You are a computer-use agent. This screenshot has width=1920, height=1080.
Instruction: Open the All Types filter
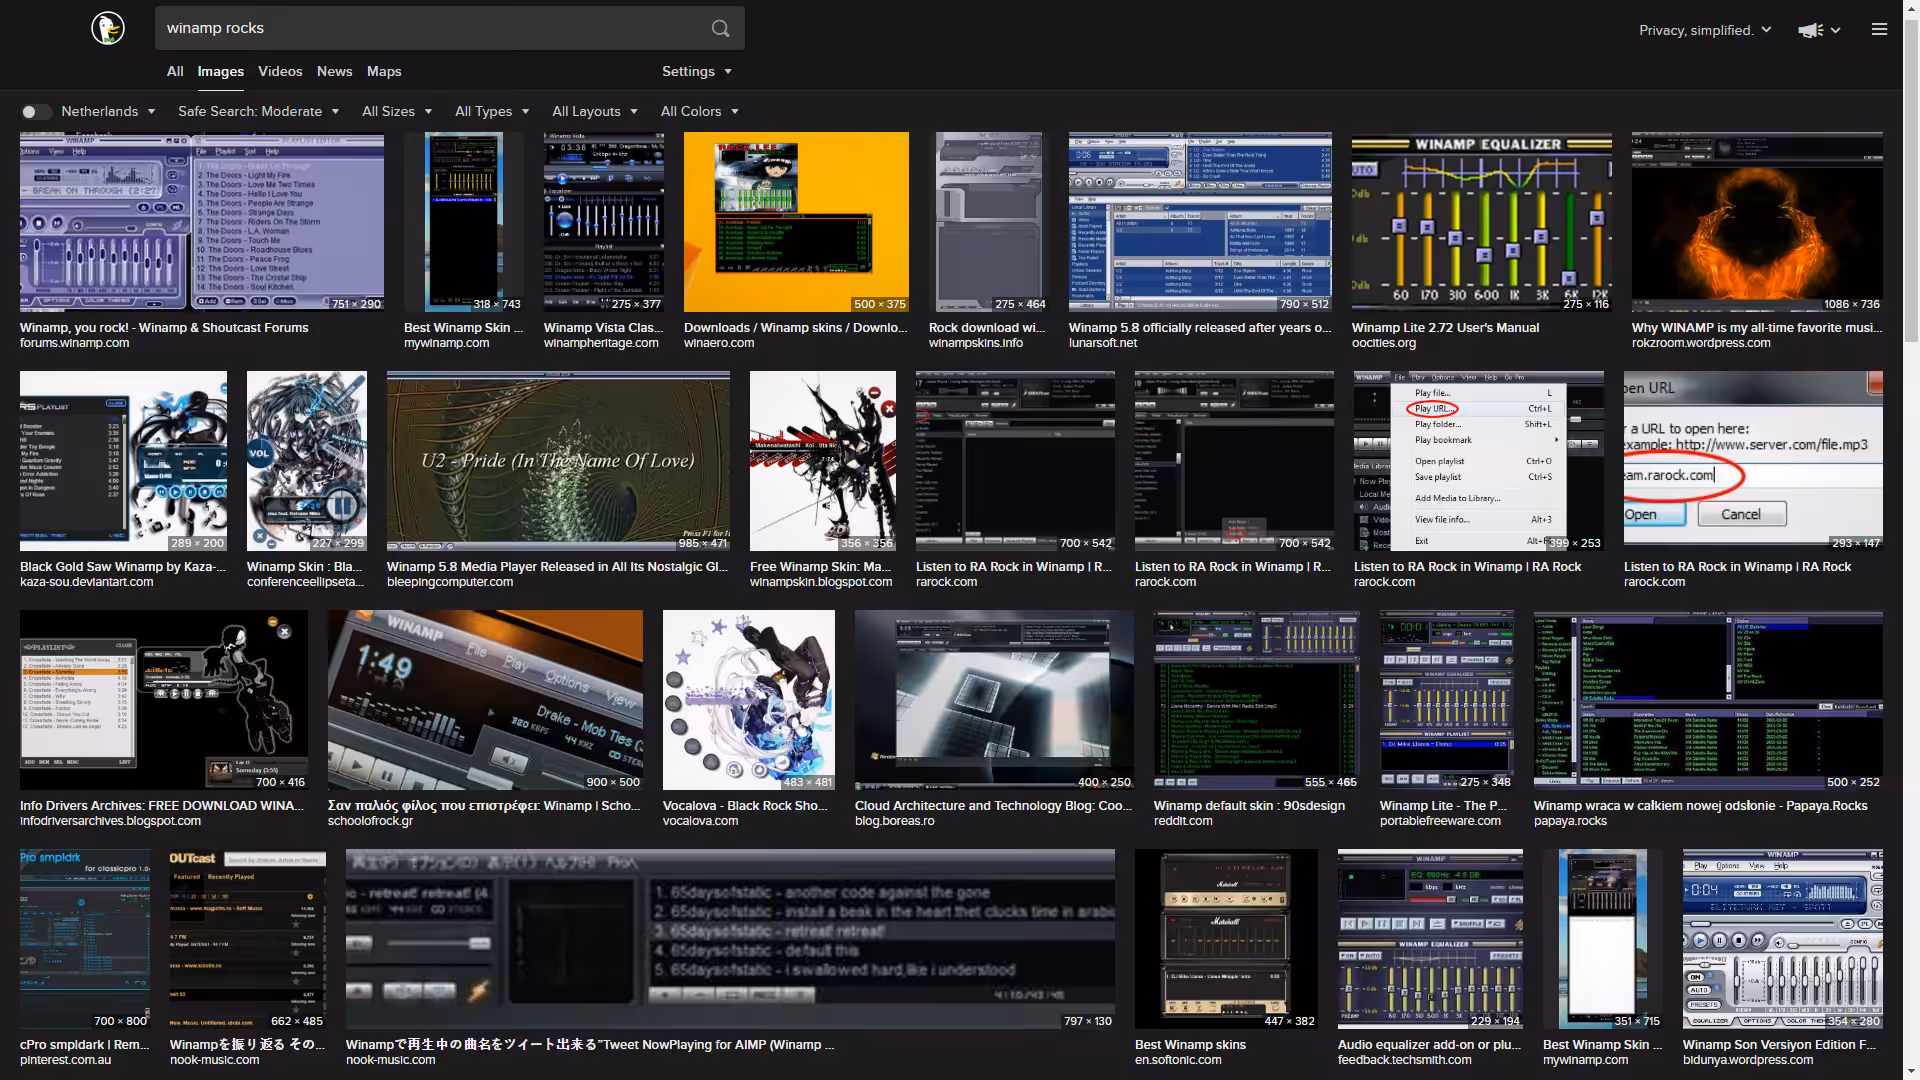point(492,111)
